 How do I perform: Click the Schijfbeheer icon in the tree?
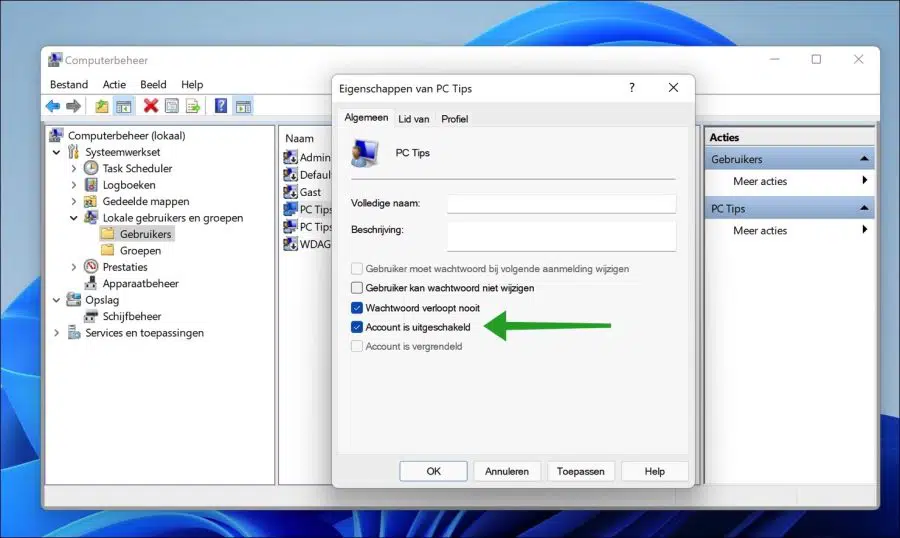coord(91,316)
